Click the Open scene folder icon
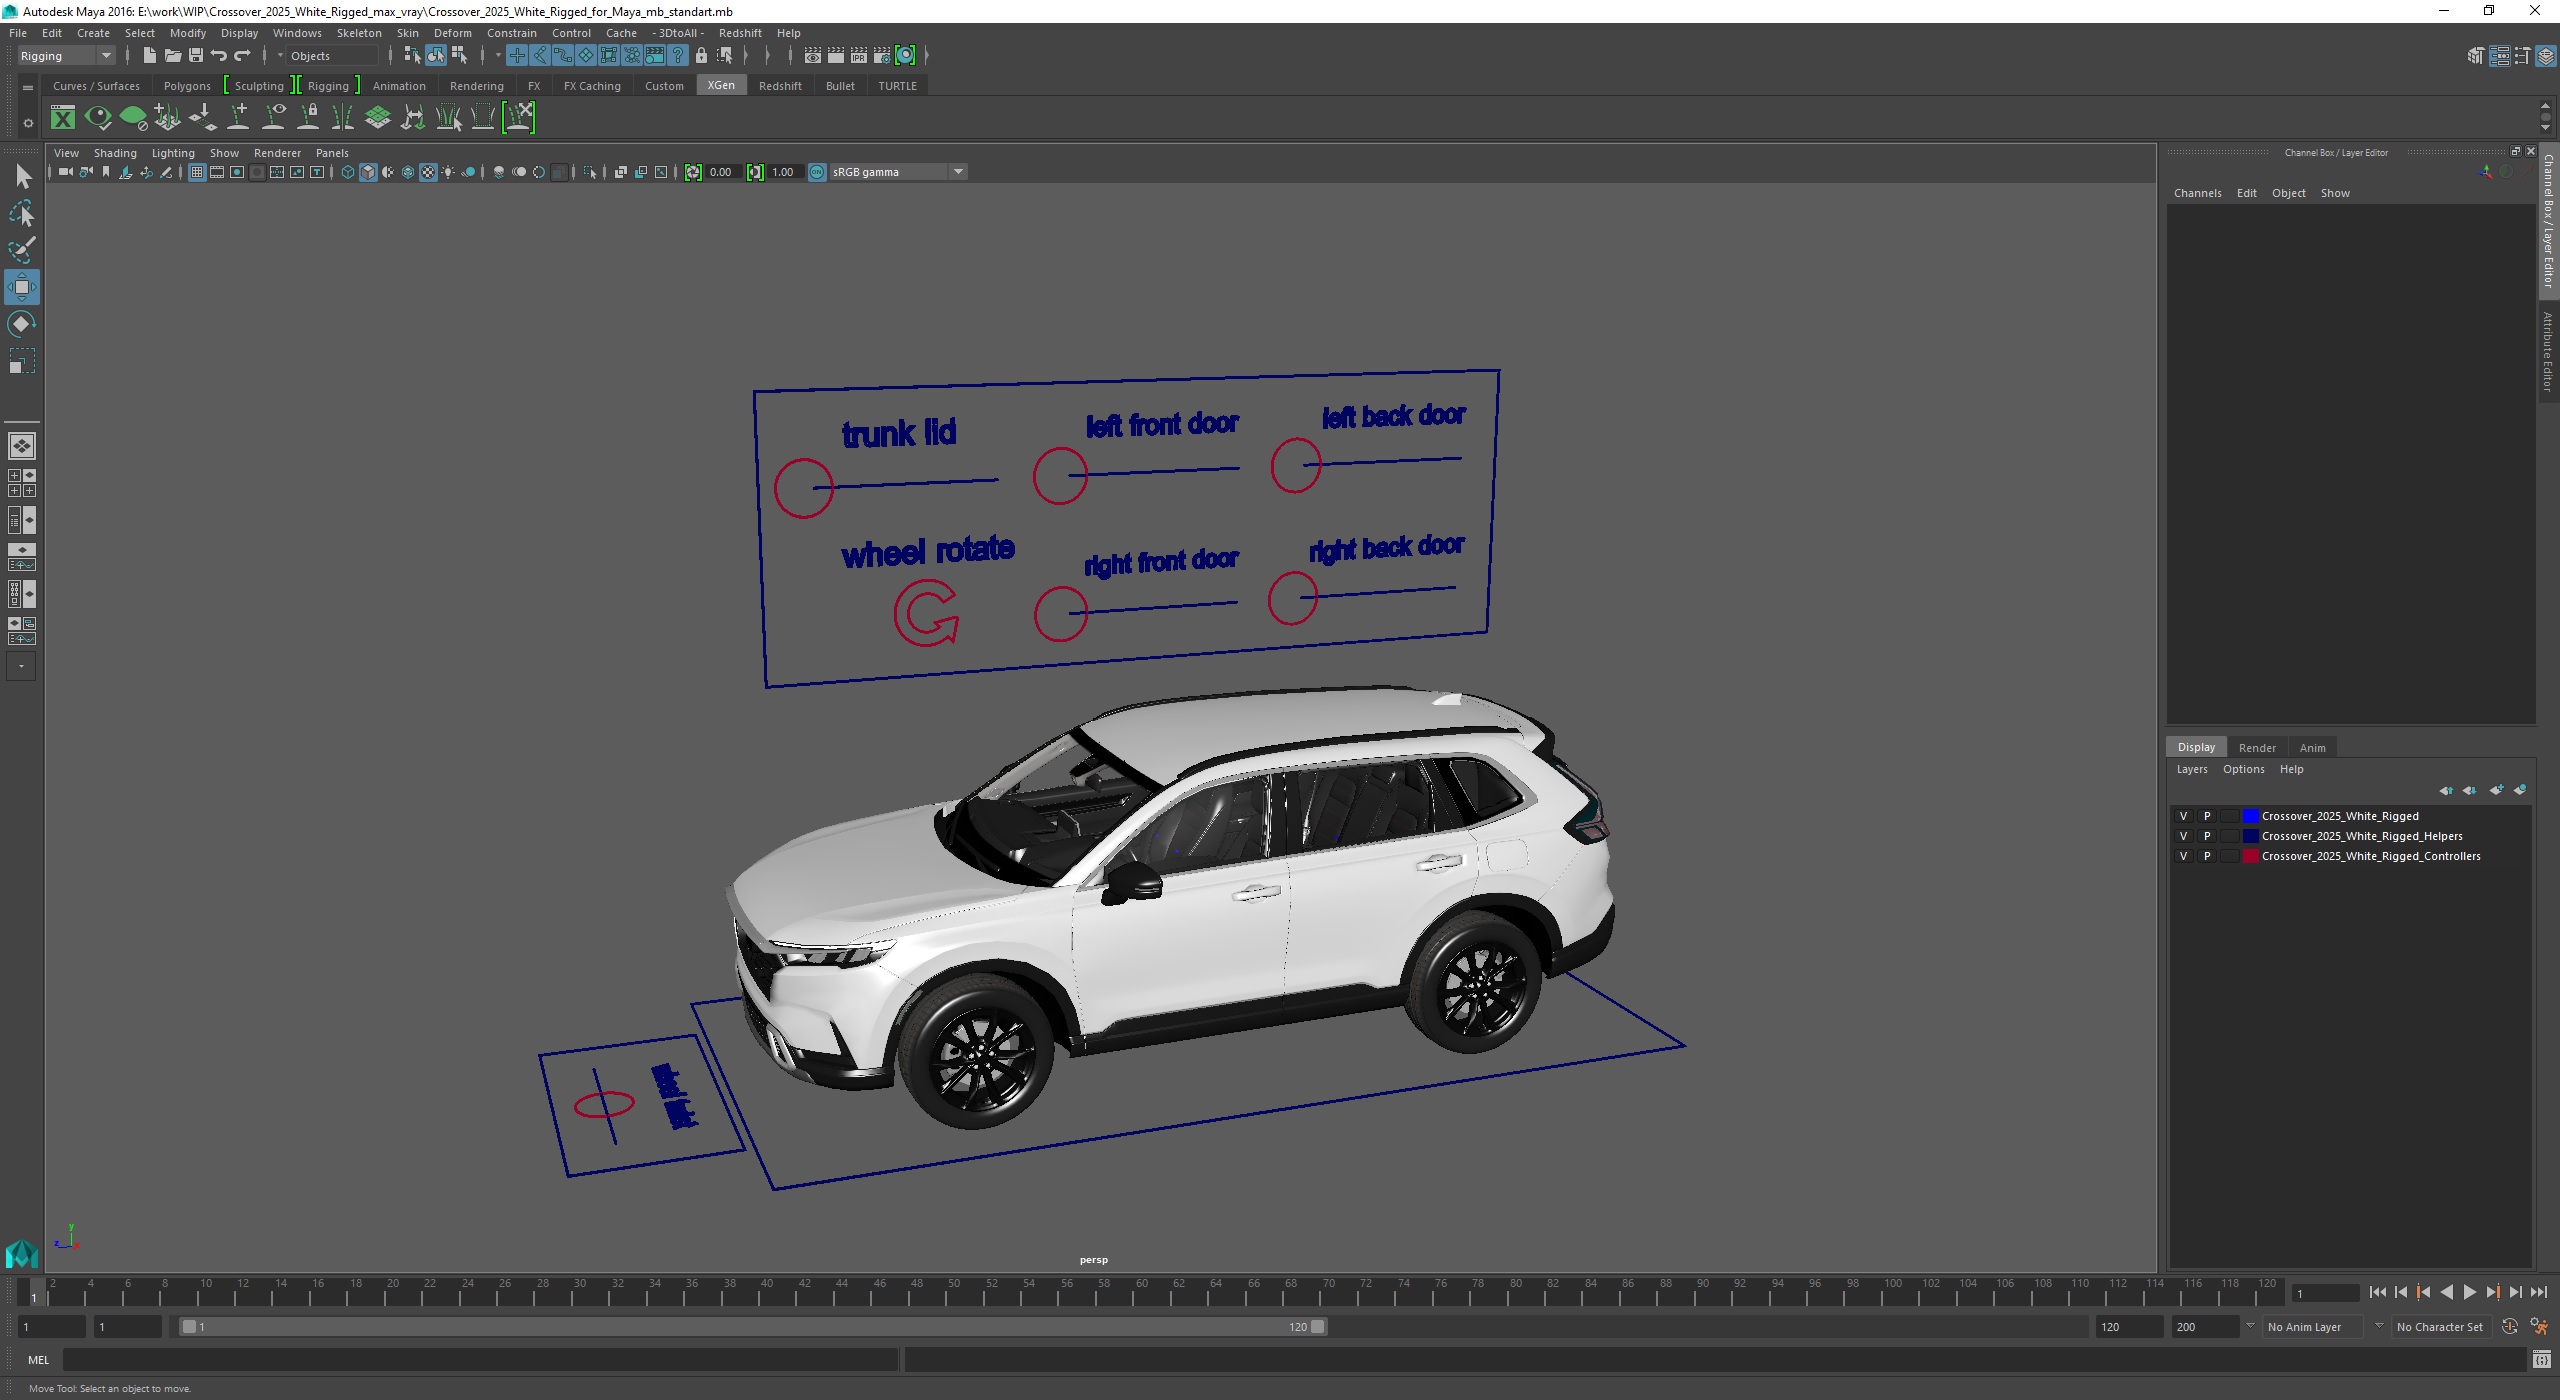This screenshot has height=1400, width=2560. pyautogui.click(x=172, y=56)
